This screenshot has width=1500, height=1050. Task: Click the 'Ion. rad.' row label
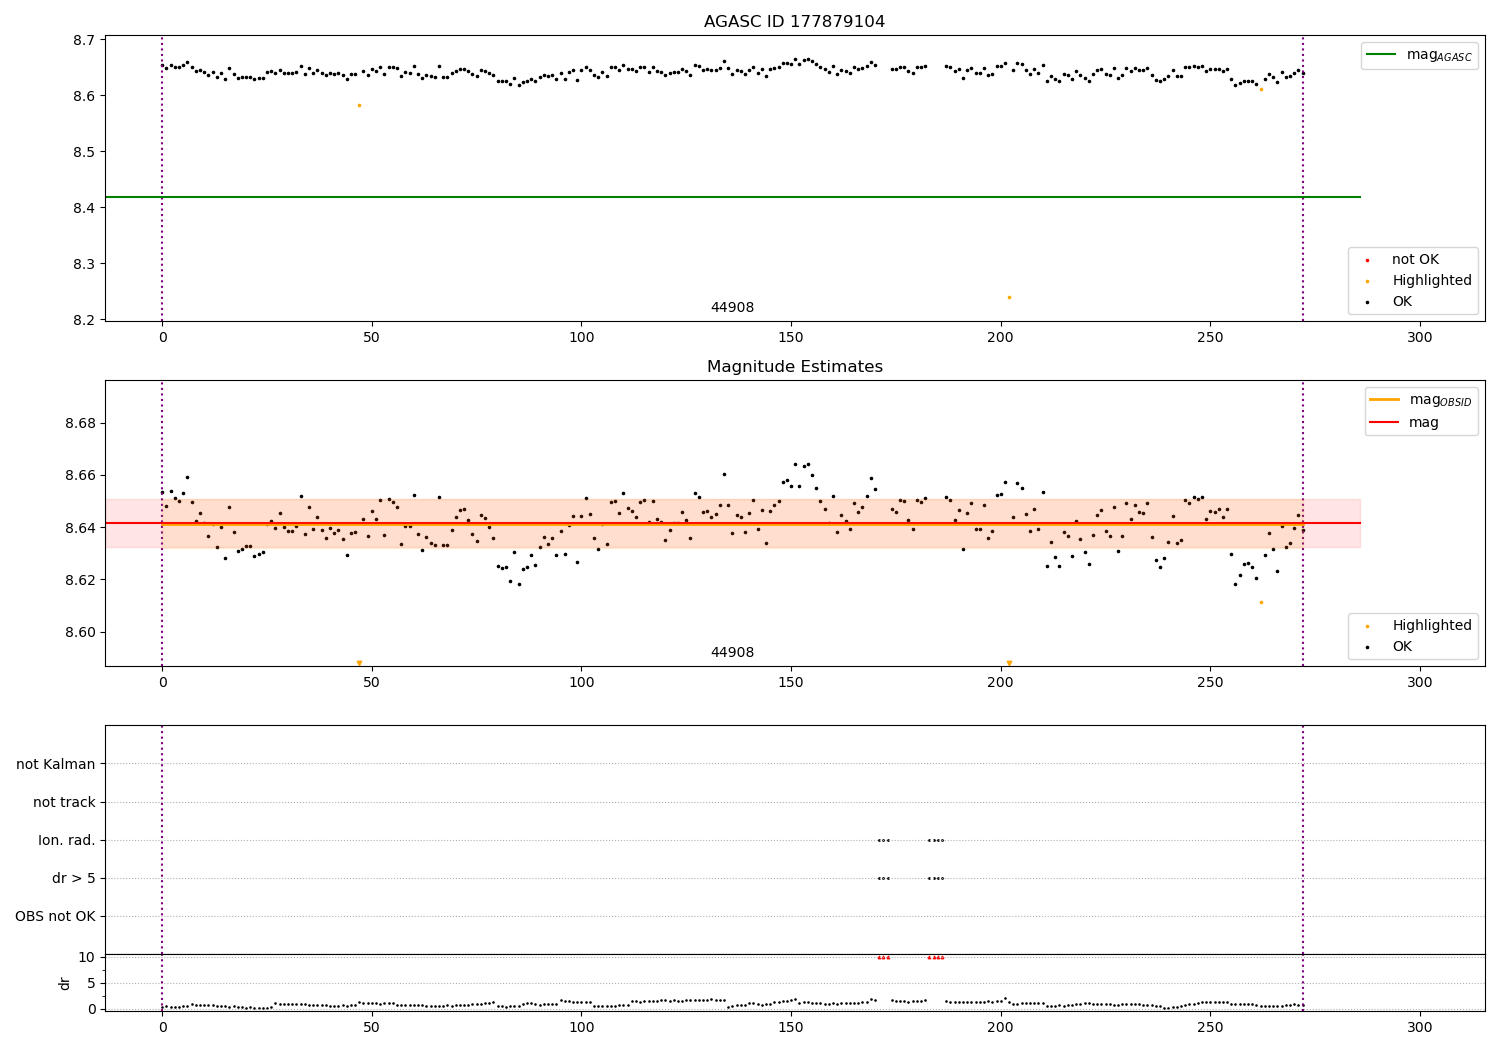pos(67,841)
